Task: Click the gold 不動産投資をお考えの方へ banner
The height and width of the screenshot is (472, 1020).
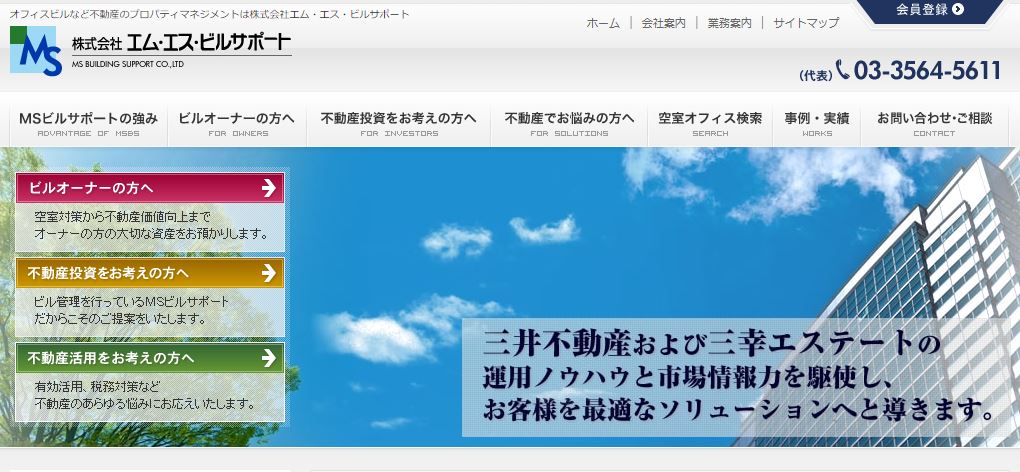Action: (x=150, y=273)
